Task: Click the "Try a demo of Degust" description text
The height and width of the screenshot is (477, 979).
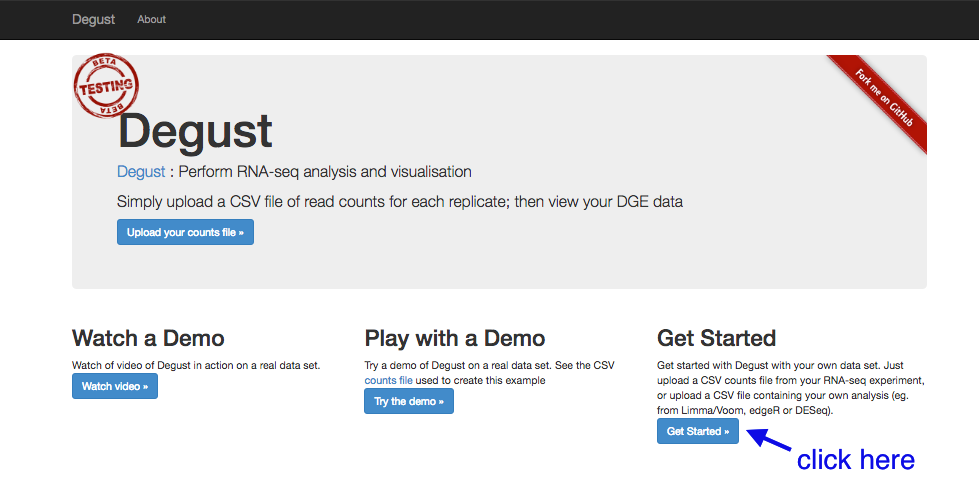Action: tap(489, 373)
